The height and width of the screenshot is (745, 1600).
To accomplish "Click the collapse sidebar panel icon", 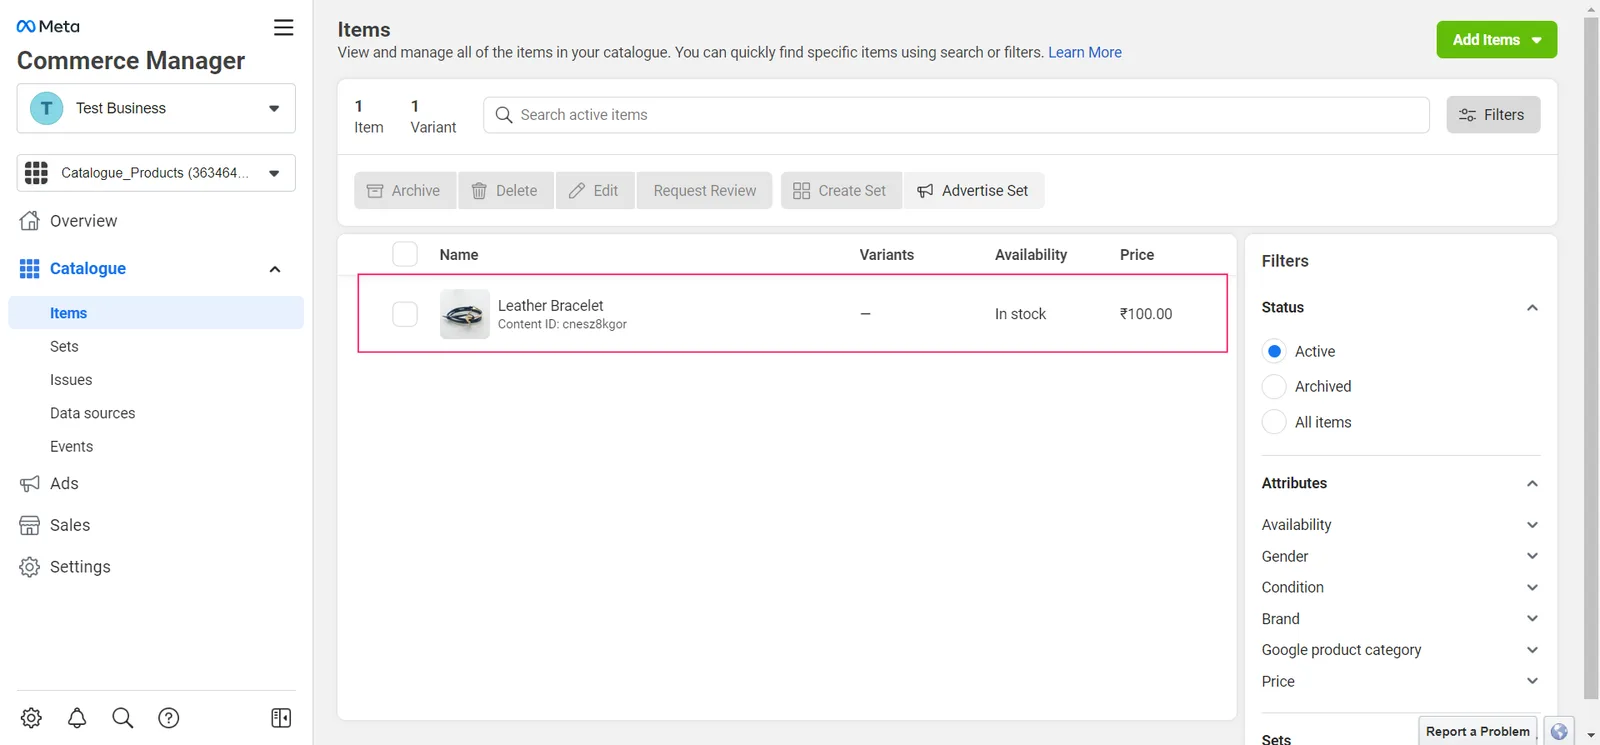I will click(281, 718).
